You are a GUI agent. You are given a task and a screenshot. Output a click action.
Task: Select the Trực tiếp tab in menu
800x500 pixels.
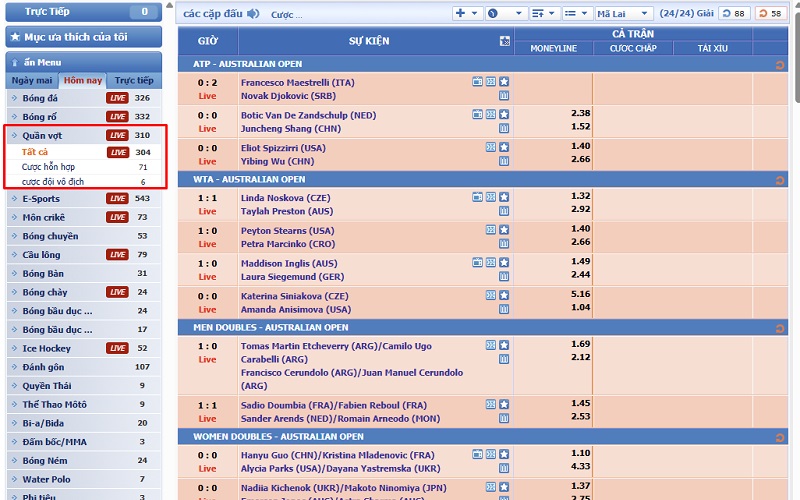(x=134, y=80)
